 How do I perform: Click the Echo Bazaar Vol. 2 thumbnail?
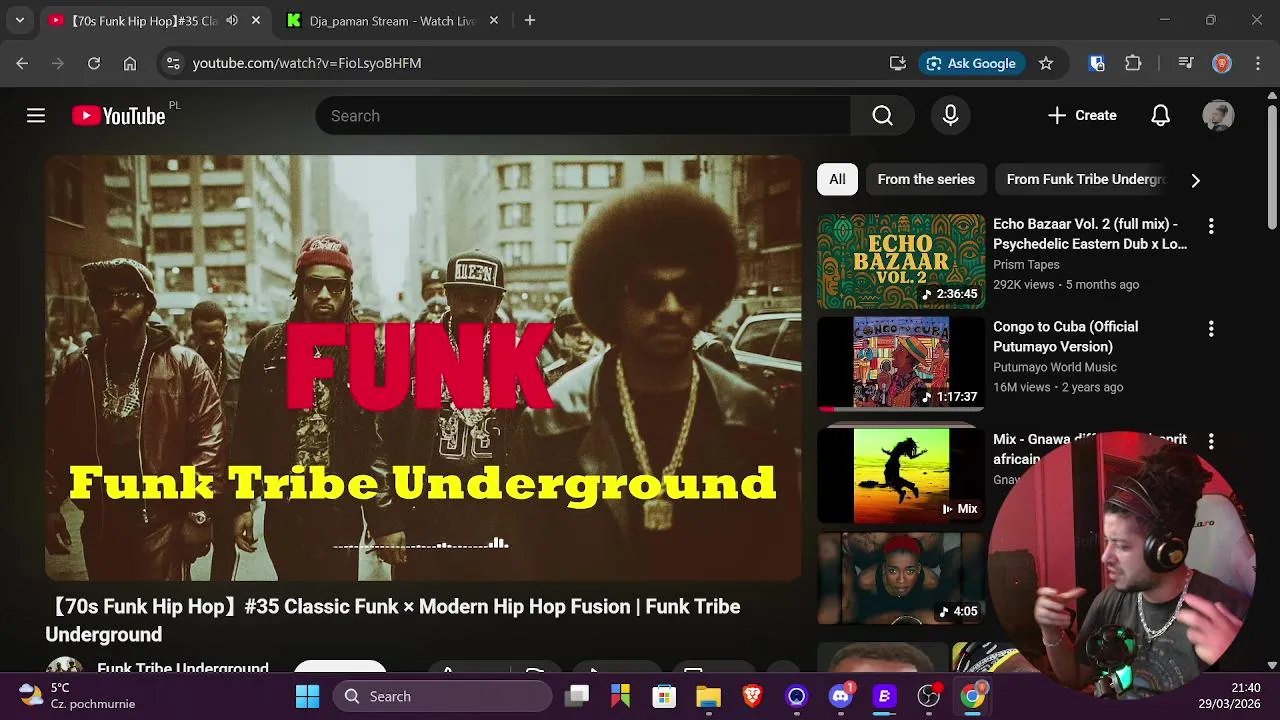(x=901, y=261)
